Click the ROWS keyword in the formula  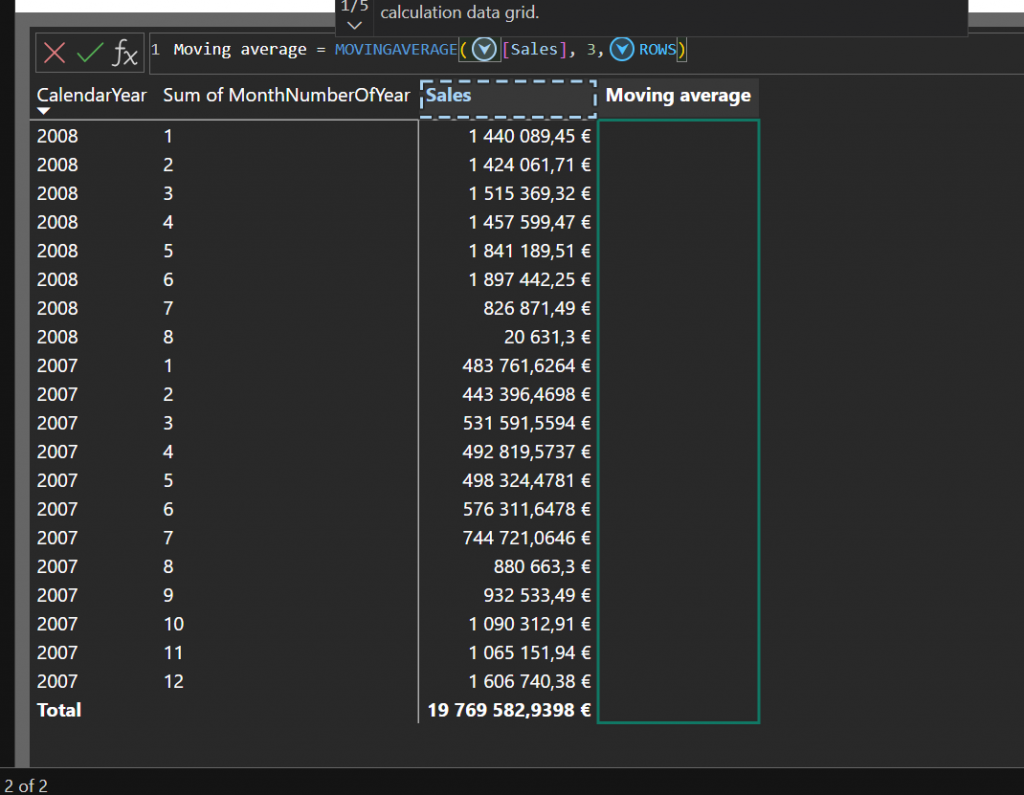coord(657,49)
